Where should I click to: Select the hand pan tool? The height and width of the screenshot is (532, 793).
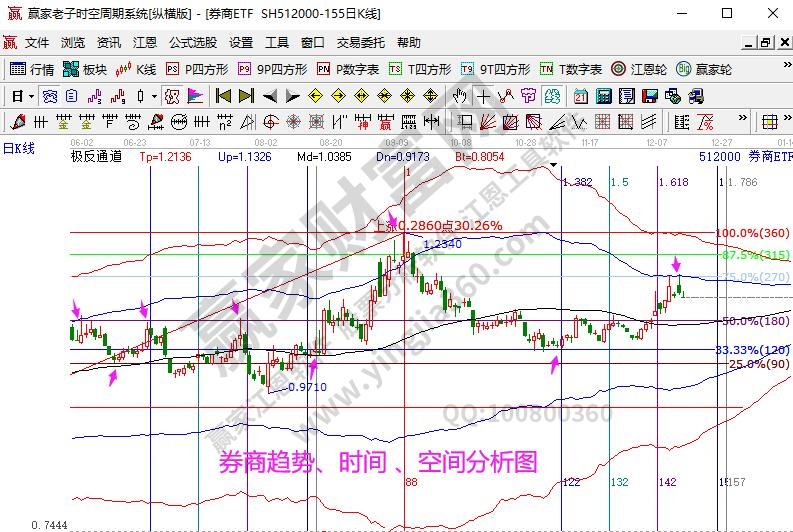pos(459,96)
